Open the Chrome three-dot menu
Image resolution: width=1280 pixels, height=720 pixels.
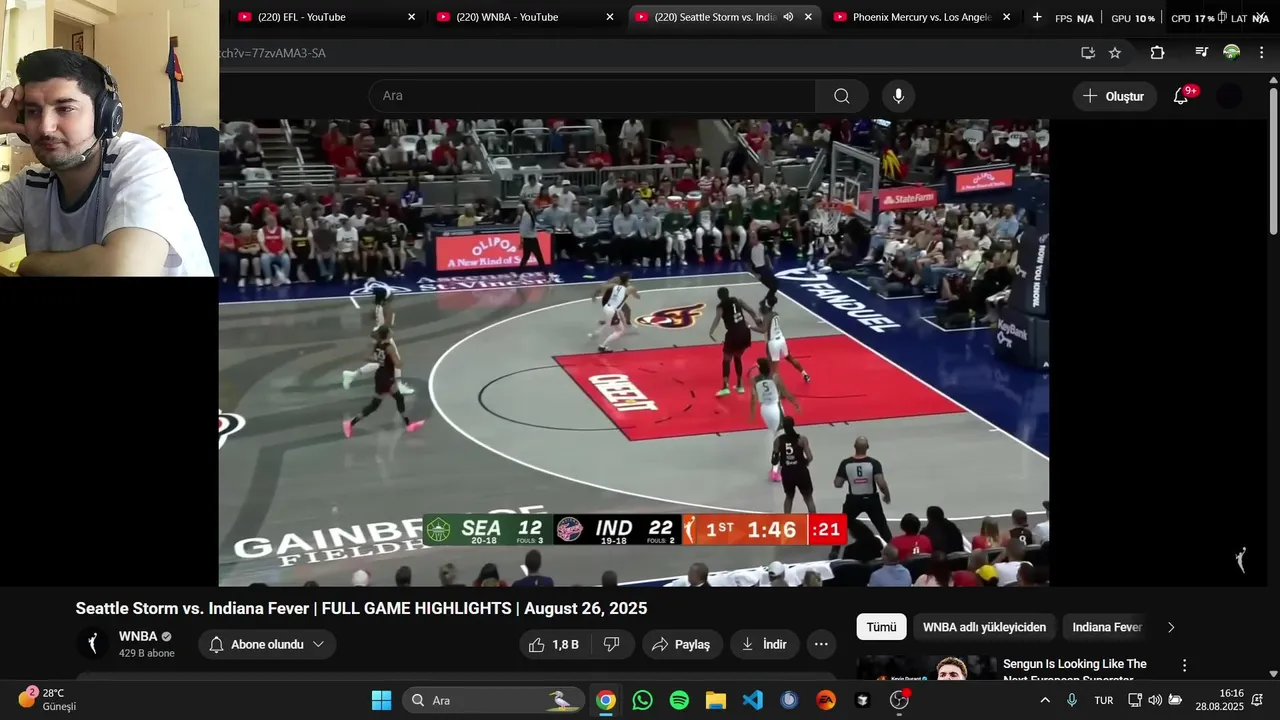1261,53
